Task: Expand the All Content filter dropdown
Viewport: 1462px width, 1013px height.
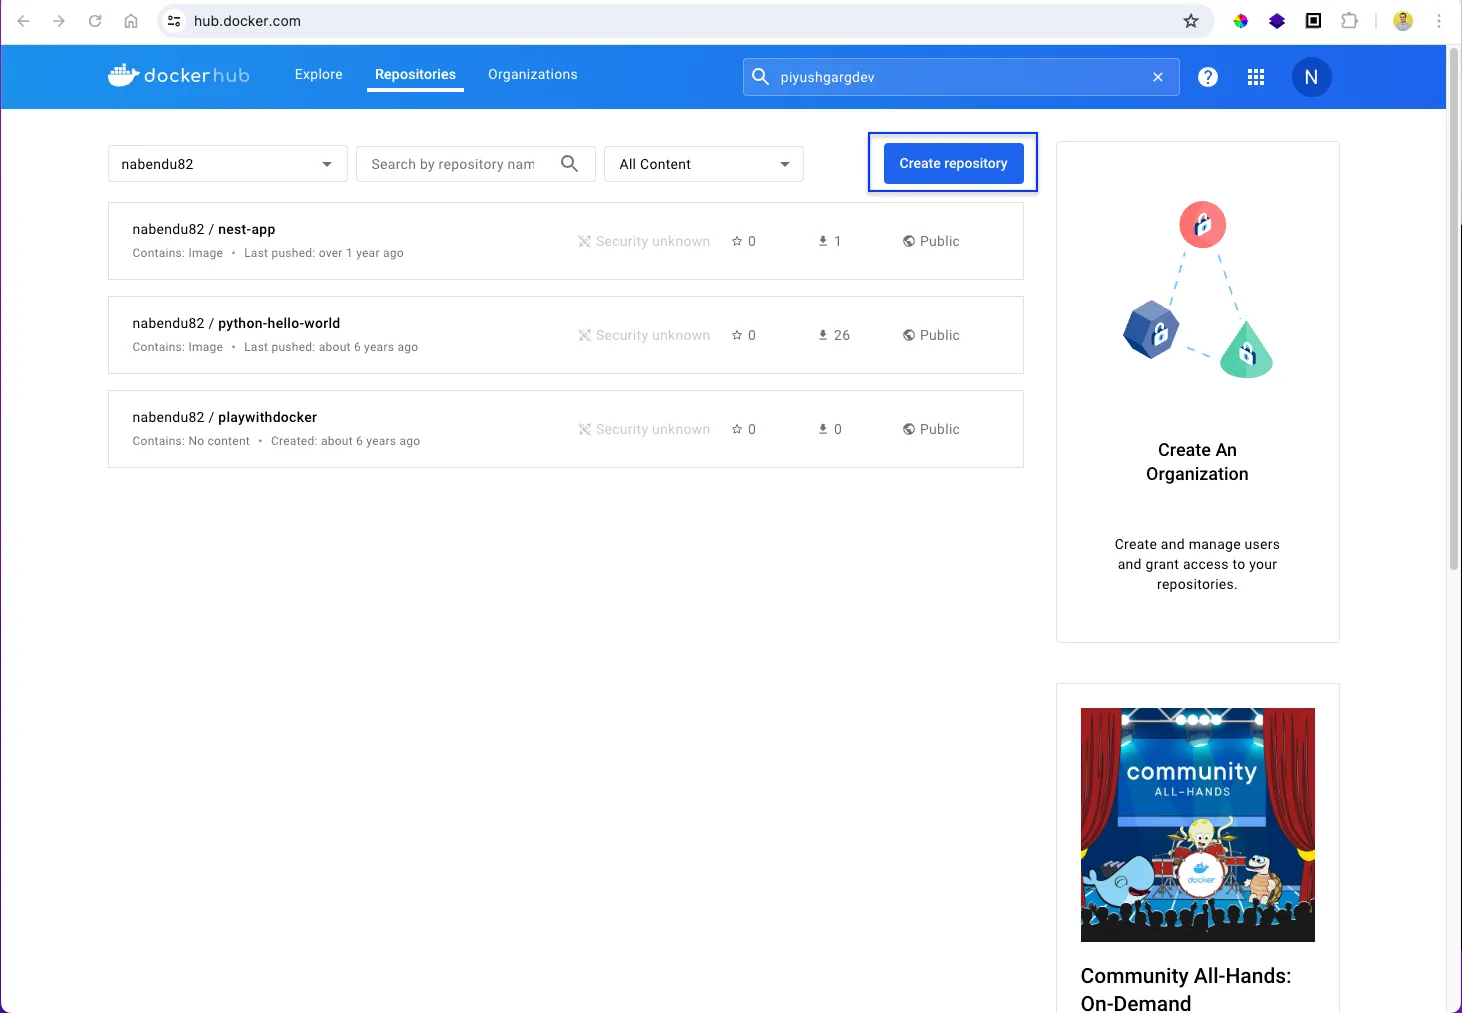Action: 704,164
